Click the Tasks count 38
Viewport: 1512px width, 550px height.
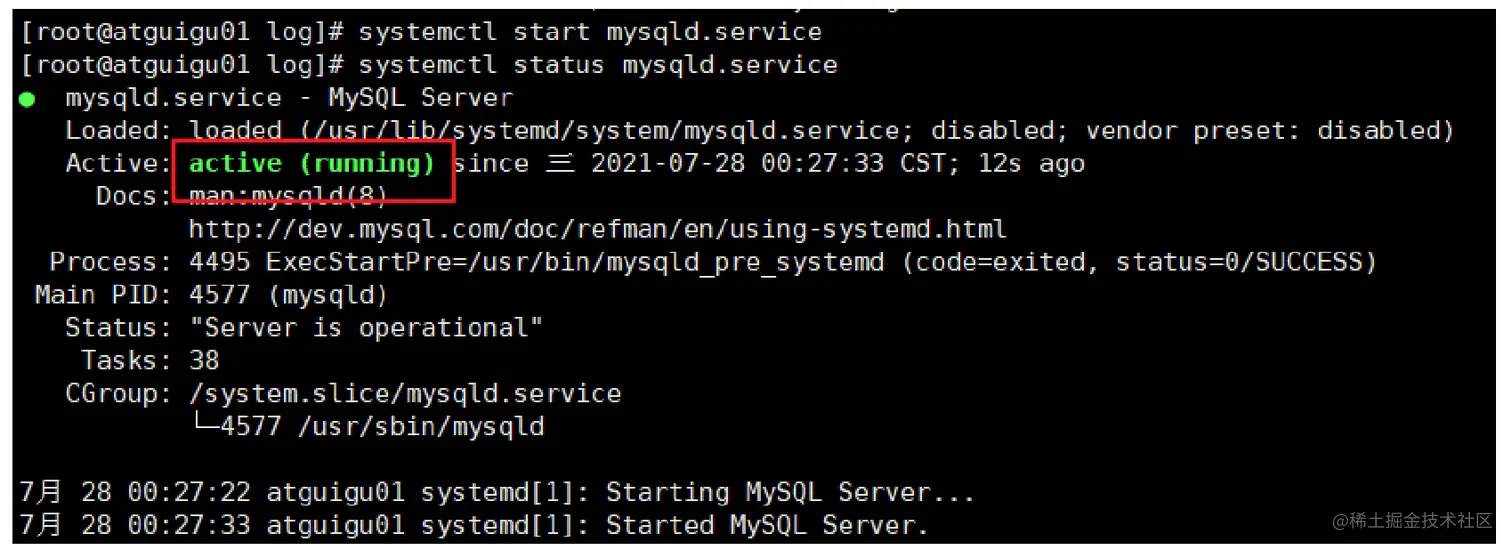pyautogui.click(x=204, y=361)
